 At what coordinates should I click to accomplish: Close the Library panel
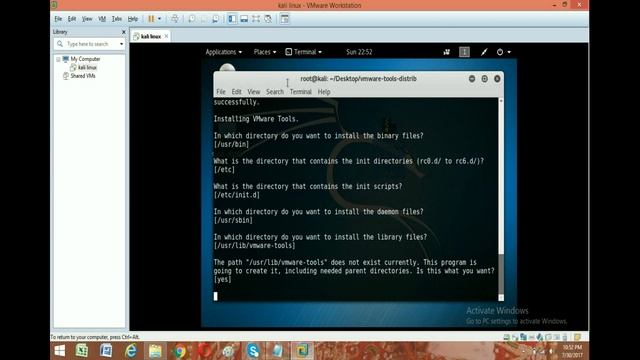tap(124, 32)
